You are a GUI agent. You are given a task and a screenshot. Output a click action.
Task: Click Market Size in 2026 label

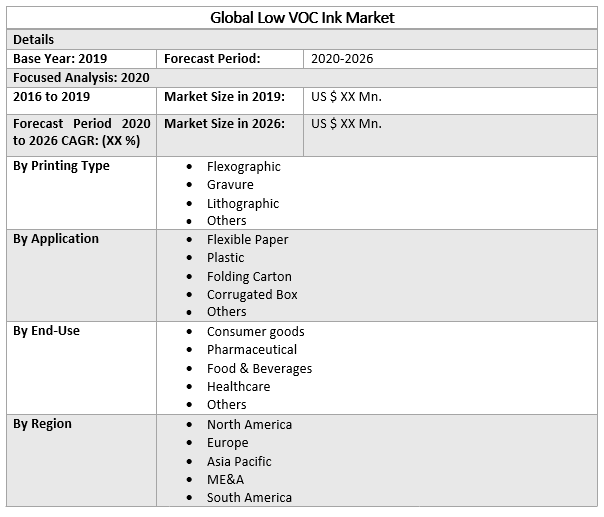pos(224,123)
